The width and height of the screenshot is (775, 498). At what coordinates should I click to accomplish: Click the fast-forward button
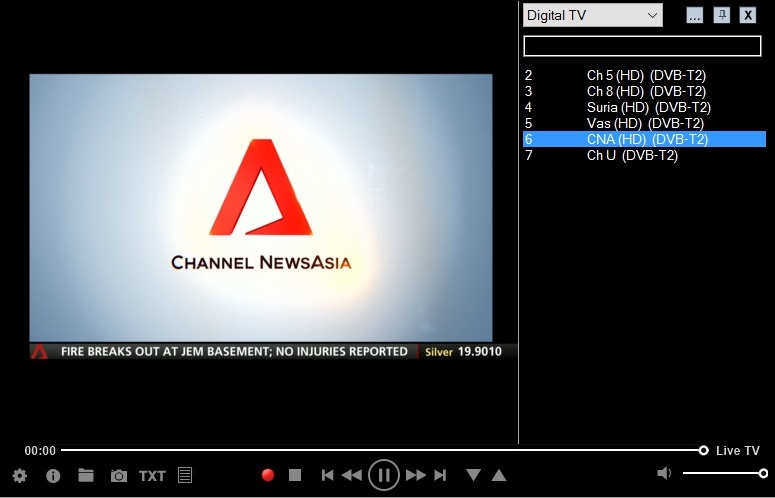pos(416,475)
